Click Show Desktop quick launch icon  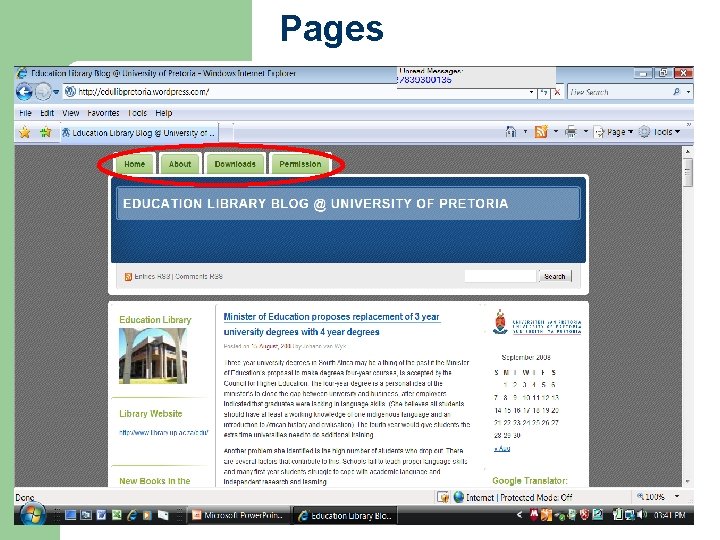click(71, 515)
